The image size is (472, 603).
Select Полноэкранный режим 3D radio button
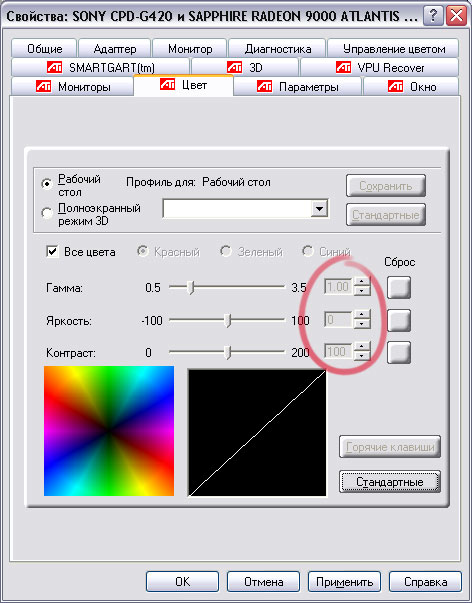point(47,213)
